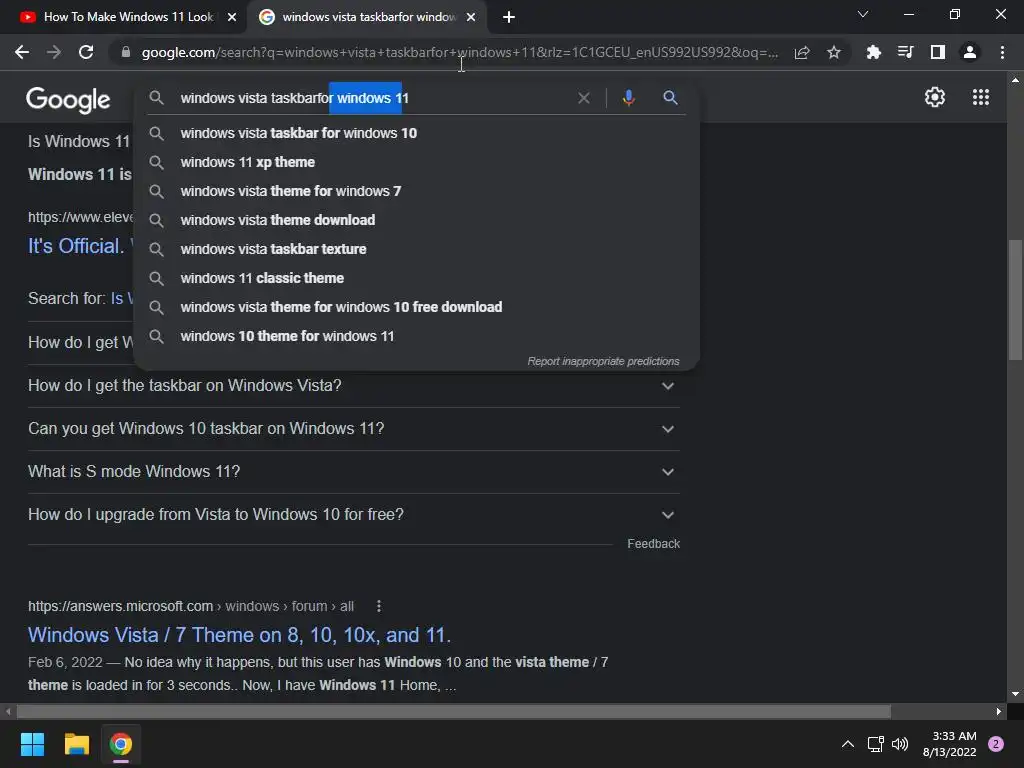Open the volume tray icon
1024x768 pixels.
point(900,744)
